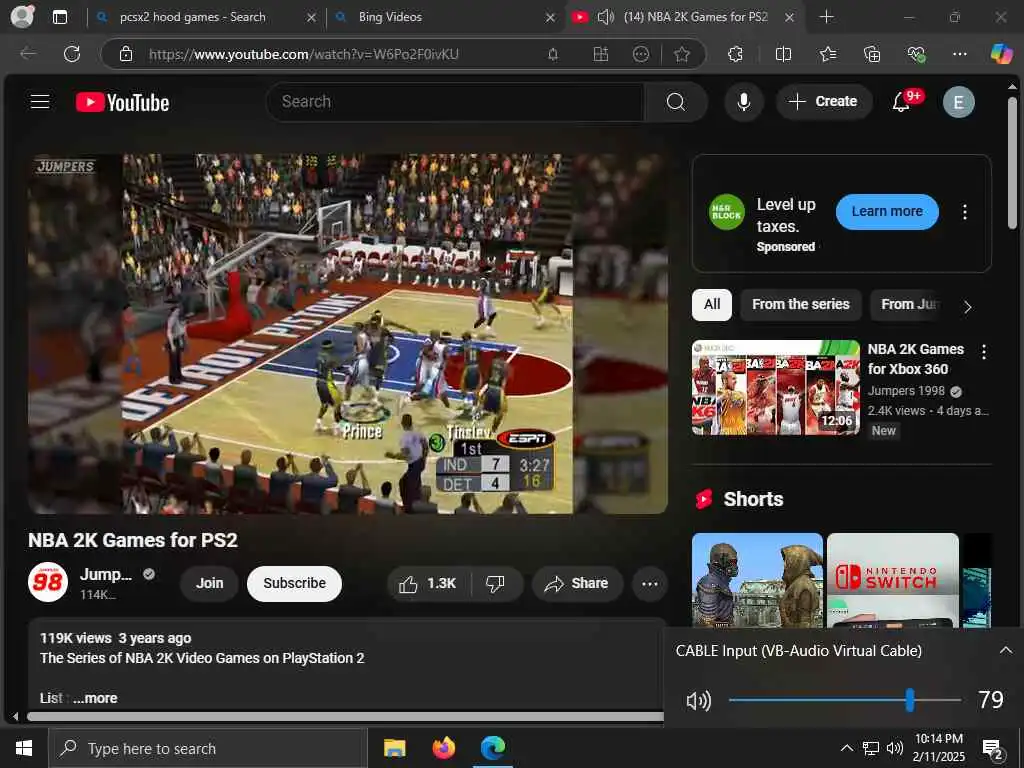Go to YouTube home via logo

(x=122, y=103)
